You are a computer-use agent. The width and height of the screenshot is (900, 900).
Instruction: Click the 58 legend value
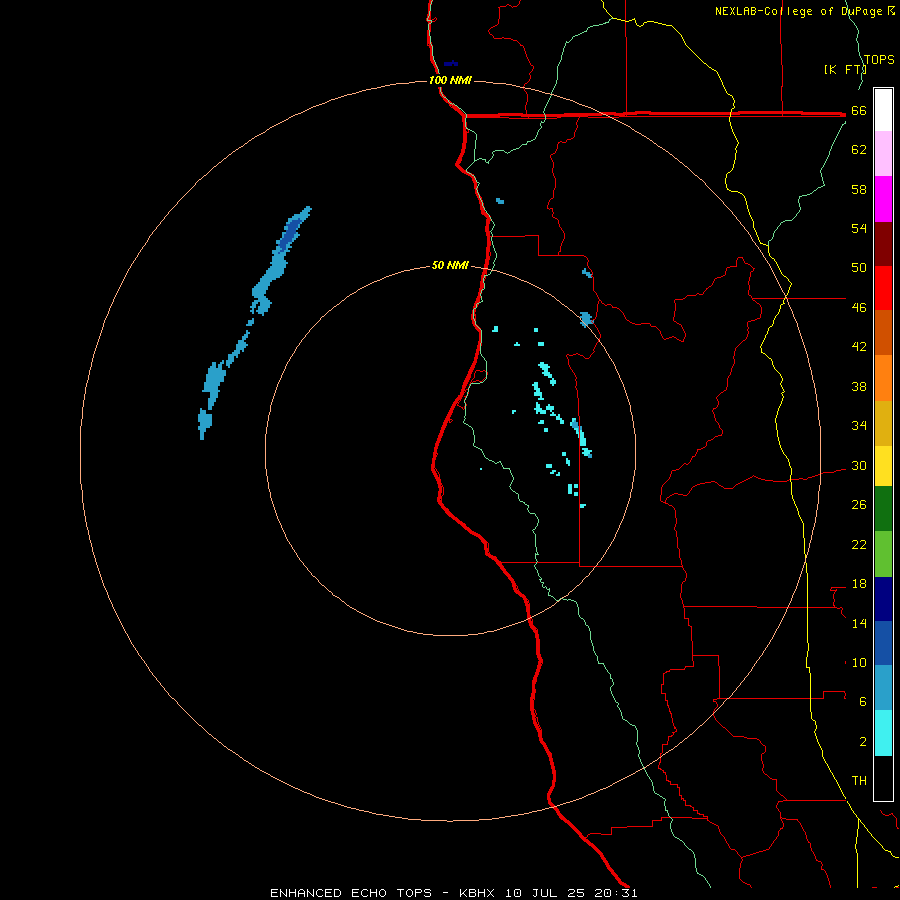coord(859,189)
